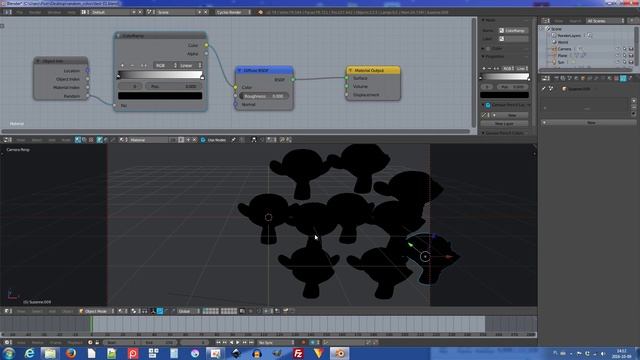
Task: Click the ColorRamp gradient bar on the node
Action: pos(160,75)
